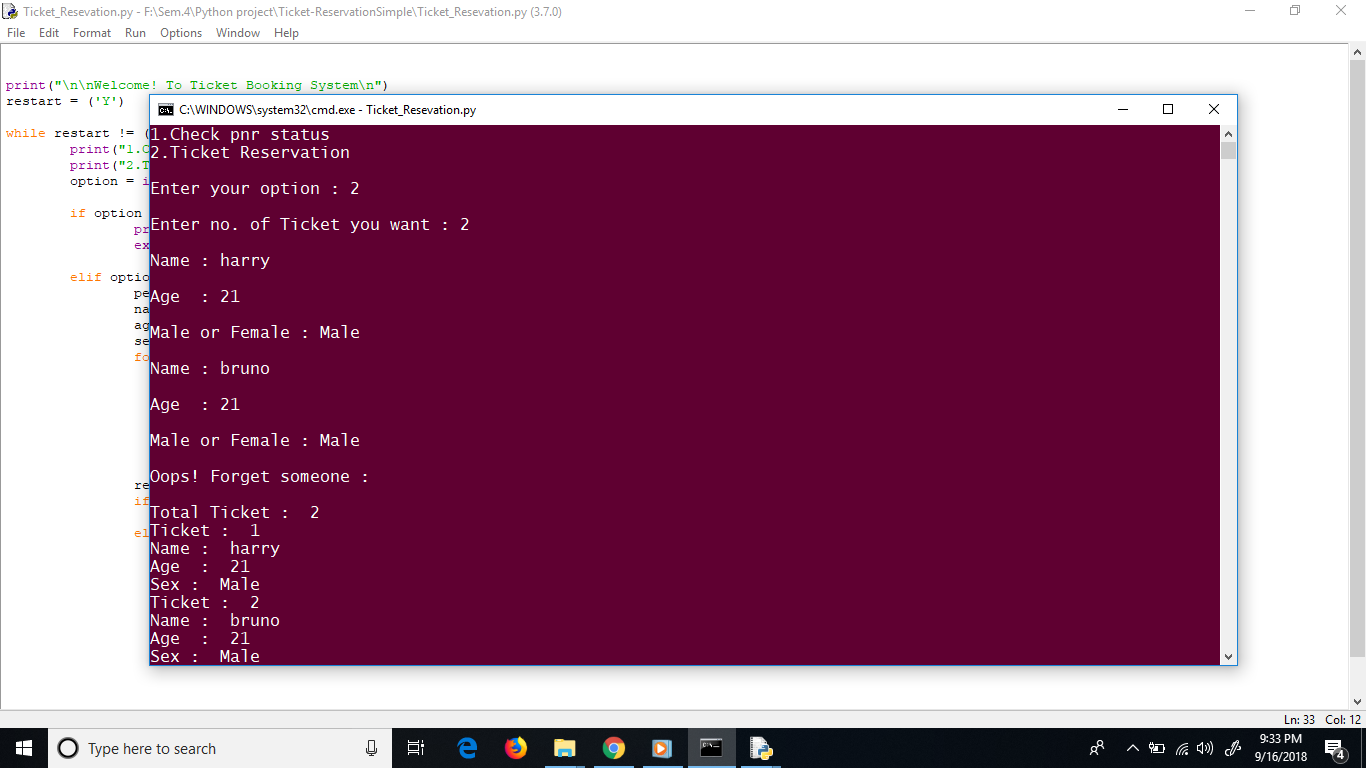Click the console scrollbar up arrow
The height and width of the screenshot is (768, 1366).
1228,134
